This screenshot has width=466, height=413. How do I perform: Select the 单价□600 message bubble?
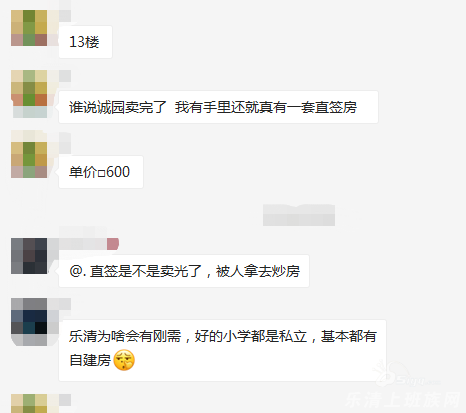coord(101,172)
